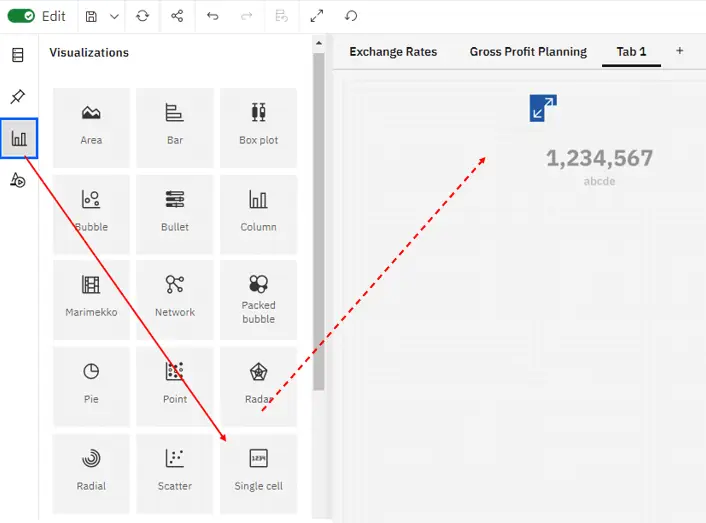
Task: Click the Visualizations panel heading
Action: tap(89, 53)
